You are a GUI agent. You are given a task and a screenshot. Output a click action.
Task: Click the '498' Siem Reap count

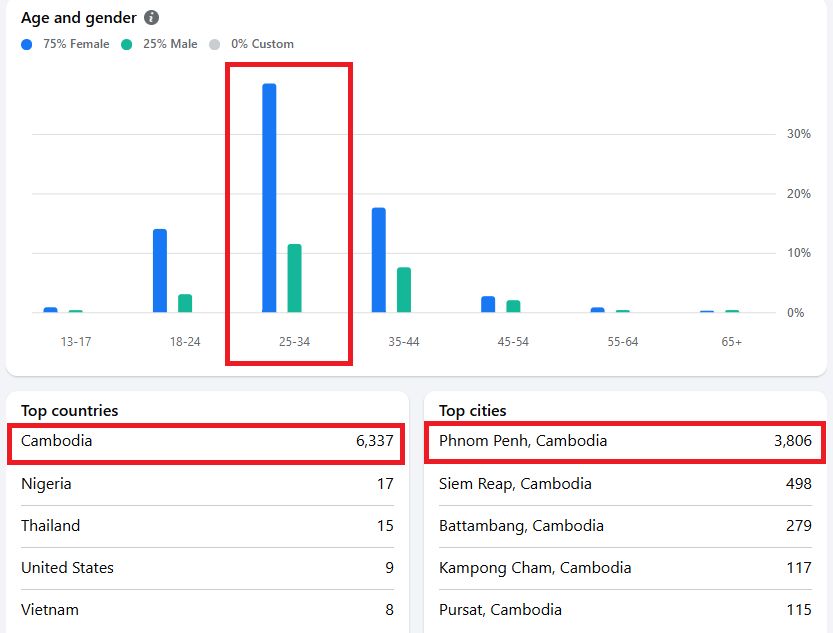click(798, 484)
